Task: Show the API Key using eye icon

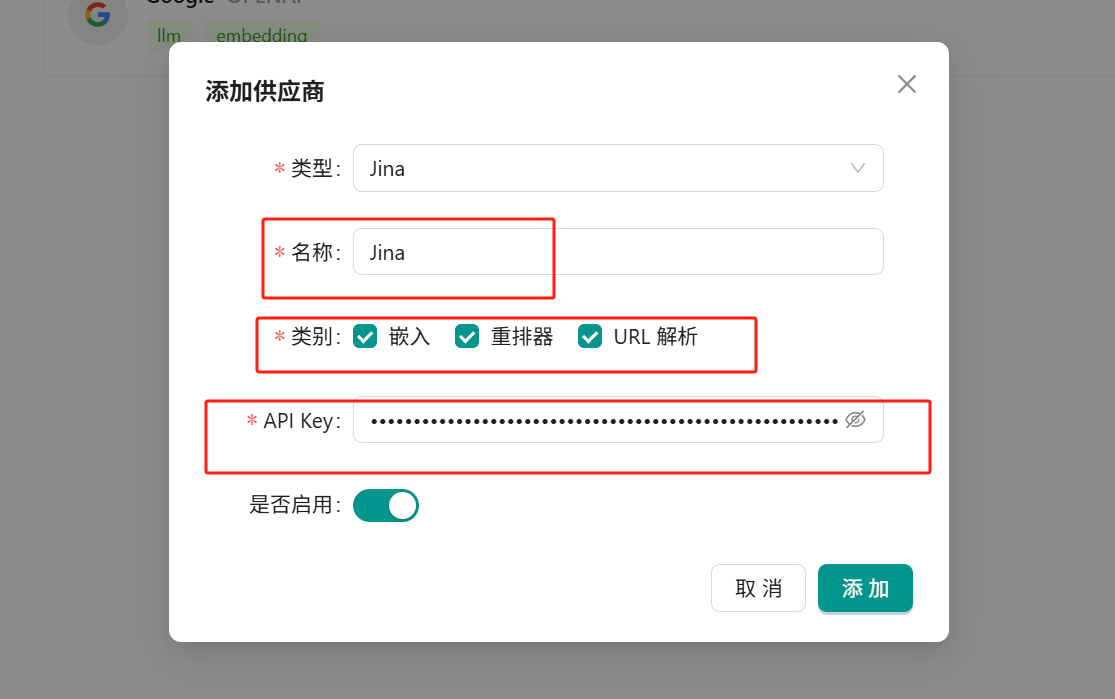Action: (854, 420)
